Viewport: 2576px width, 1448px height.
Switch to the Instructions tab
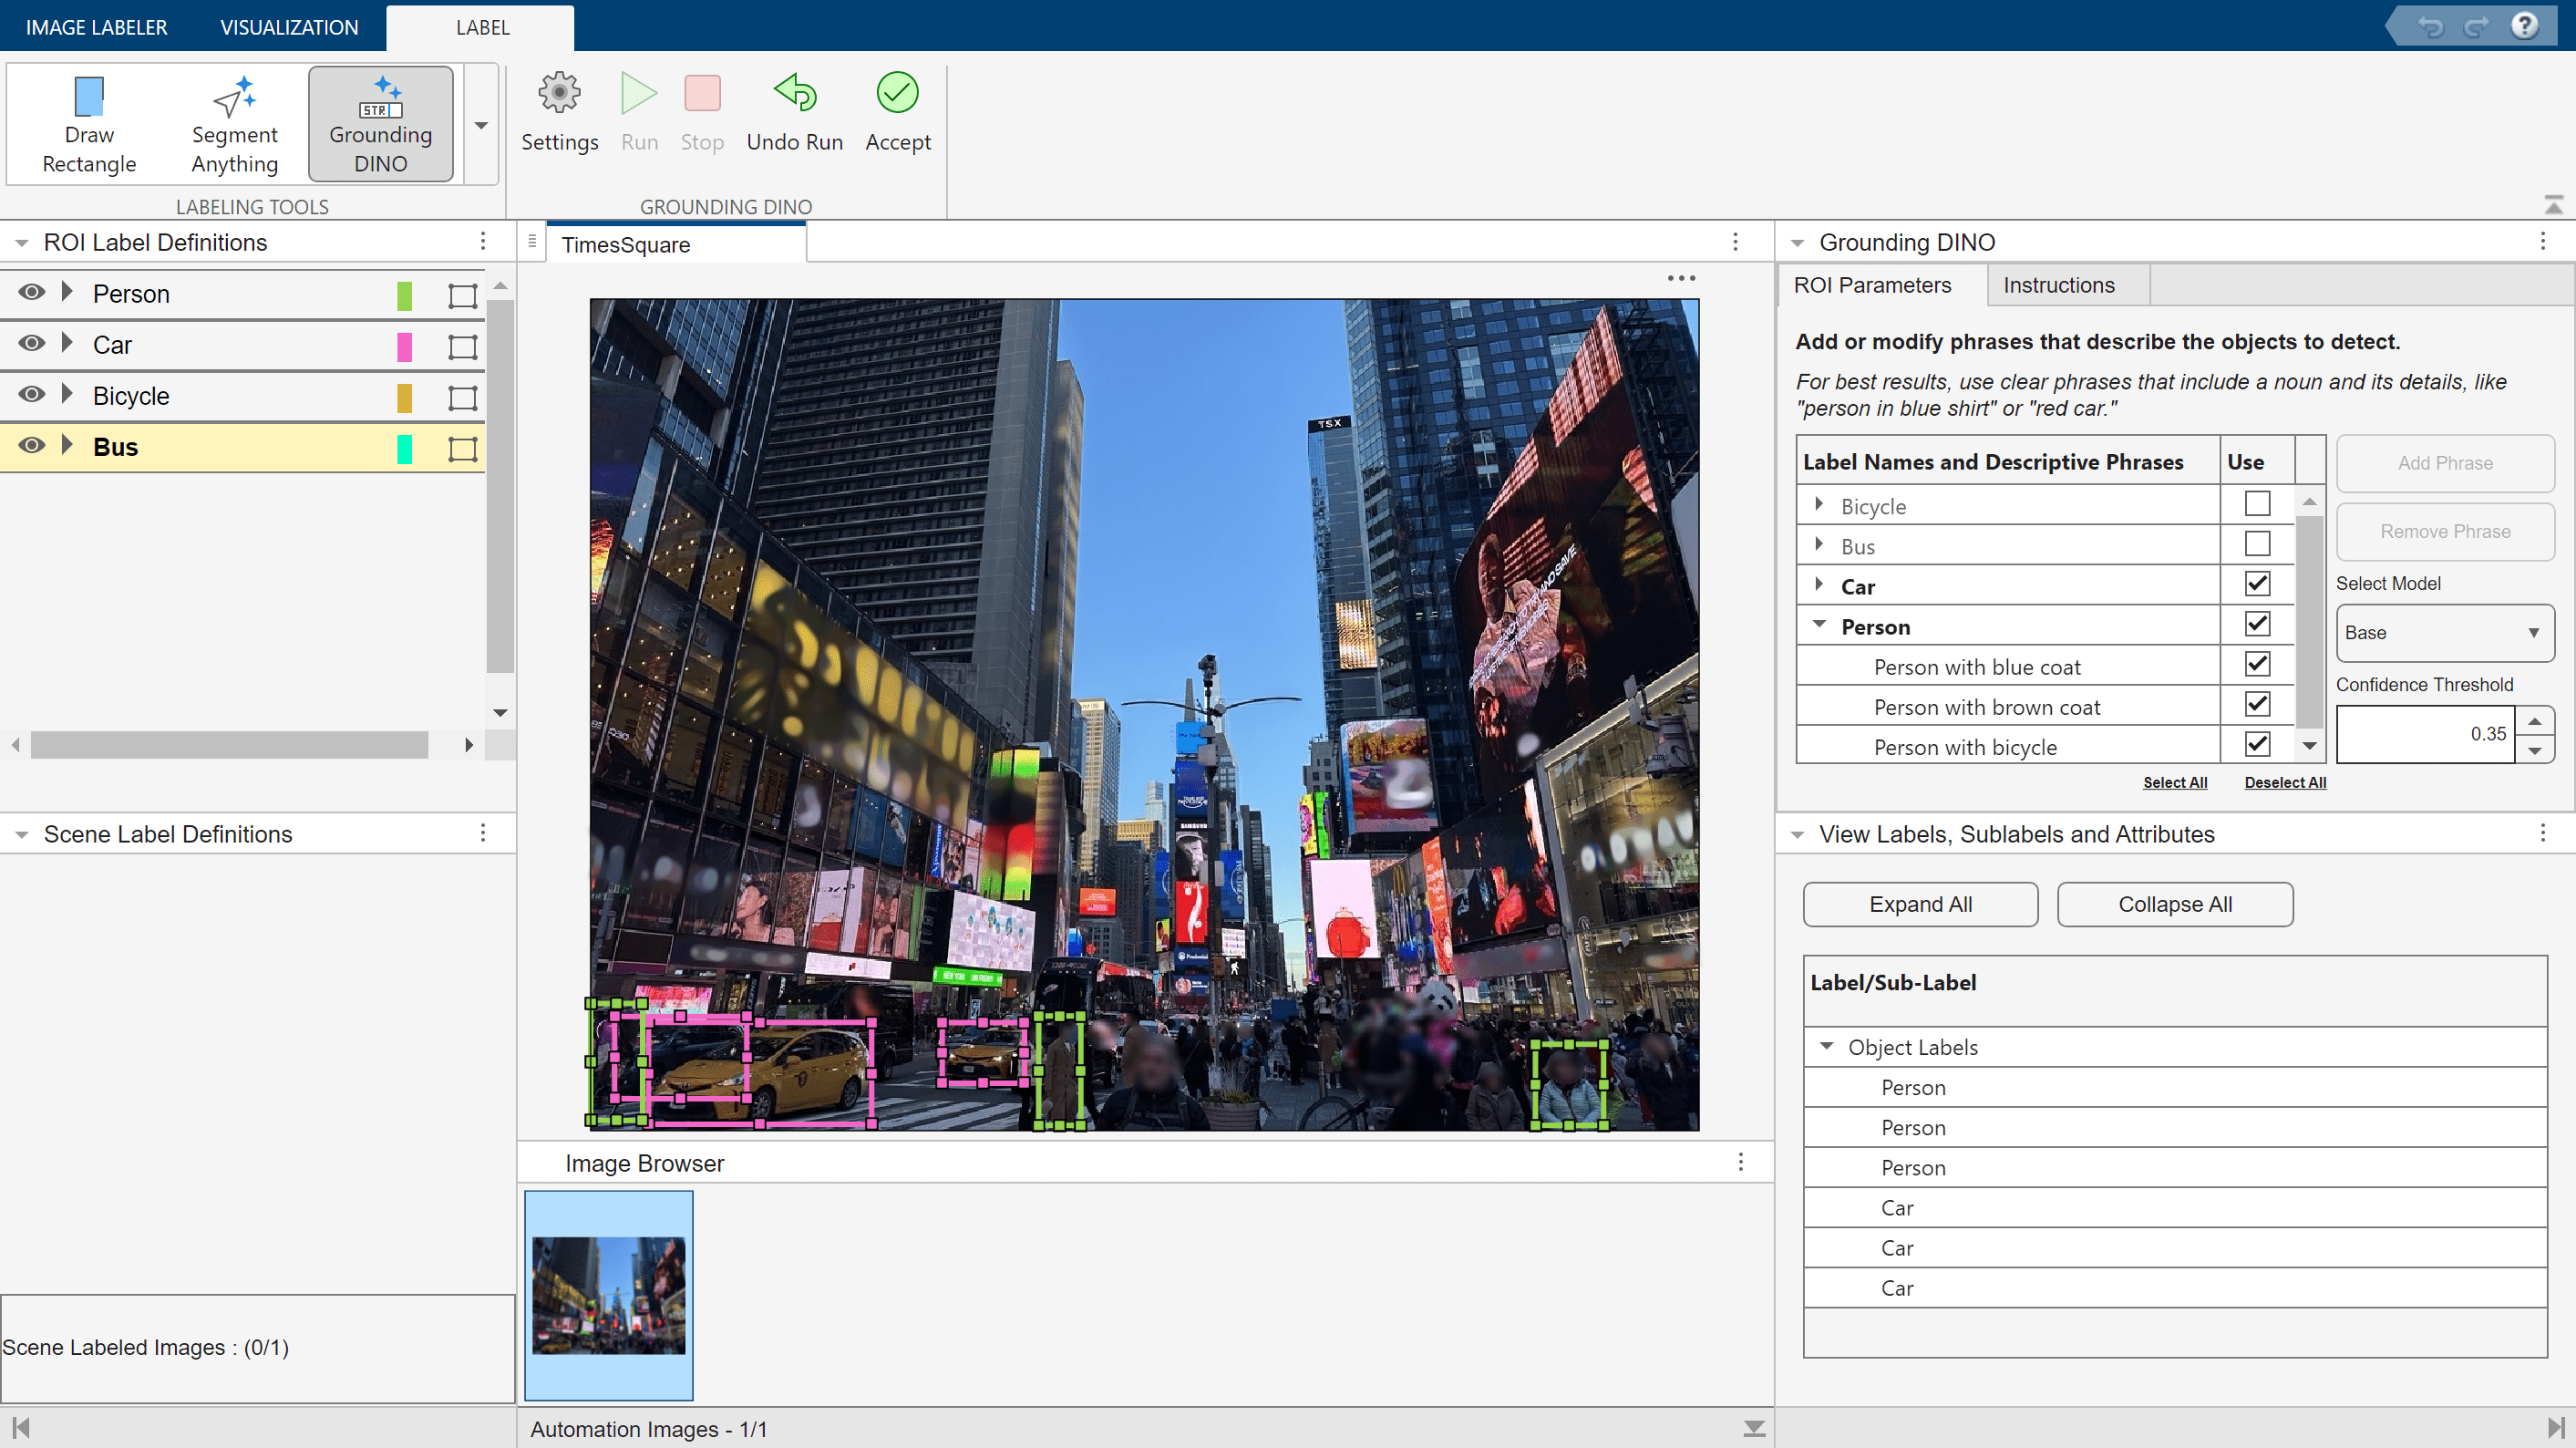(2058, 285)
